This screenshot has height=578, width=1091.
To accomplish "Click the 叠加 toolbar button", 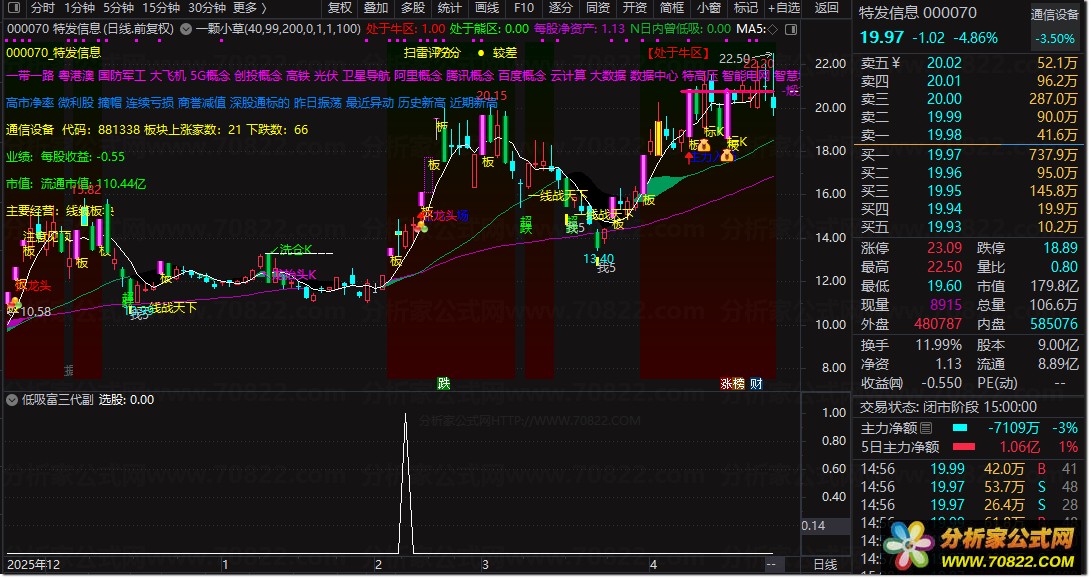I will [x=376, y=8].
